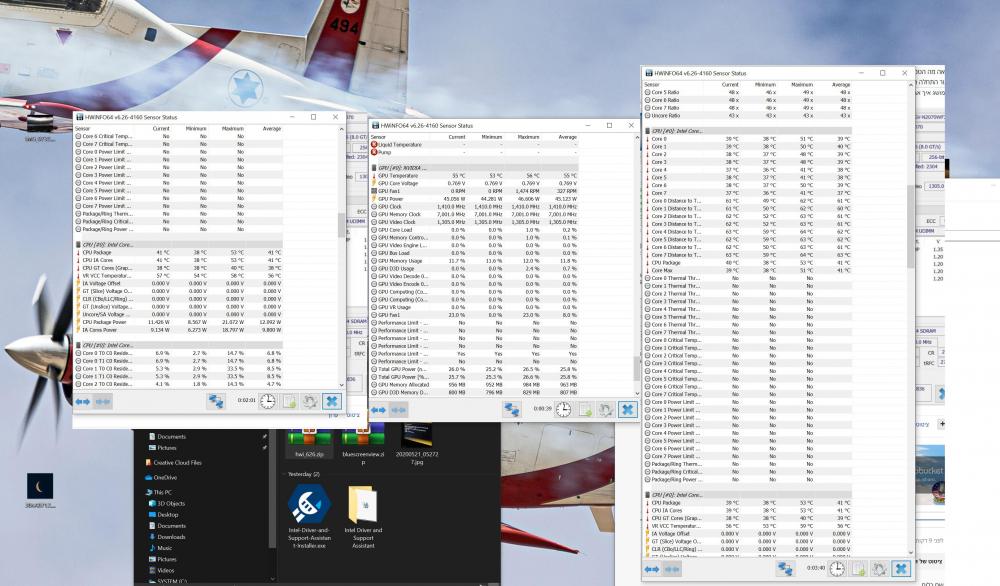
Task: Select the GPU VR Usage row
Action: click(x=473, y=307)
